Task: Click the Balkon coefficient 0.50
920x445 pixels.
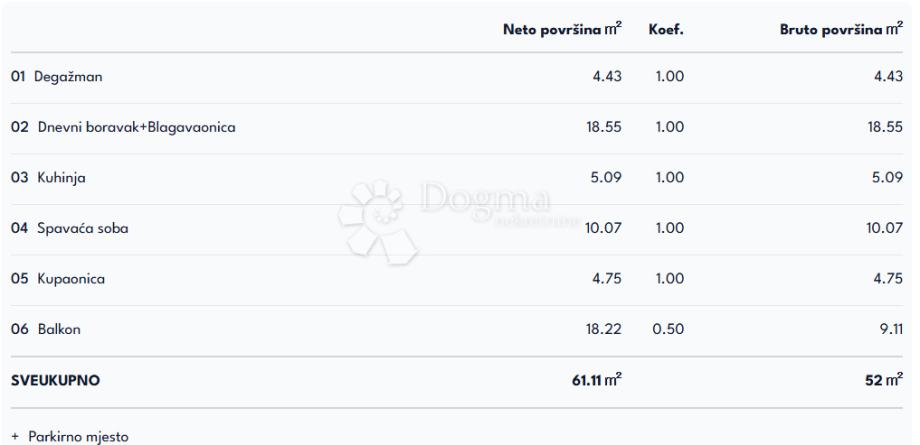Action: coord(668,329)
